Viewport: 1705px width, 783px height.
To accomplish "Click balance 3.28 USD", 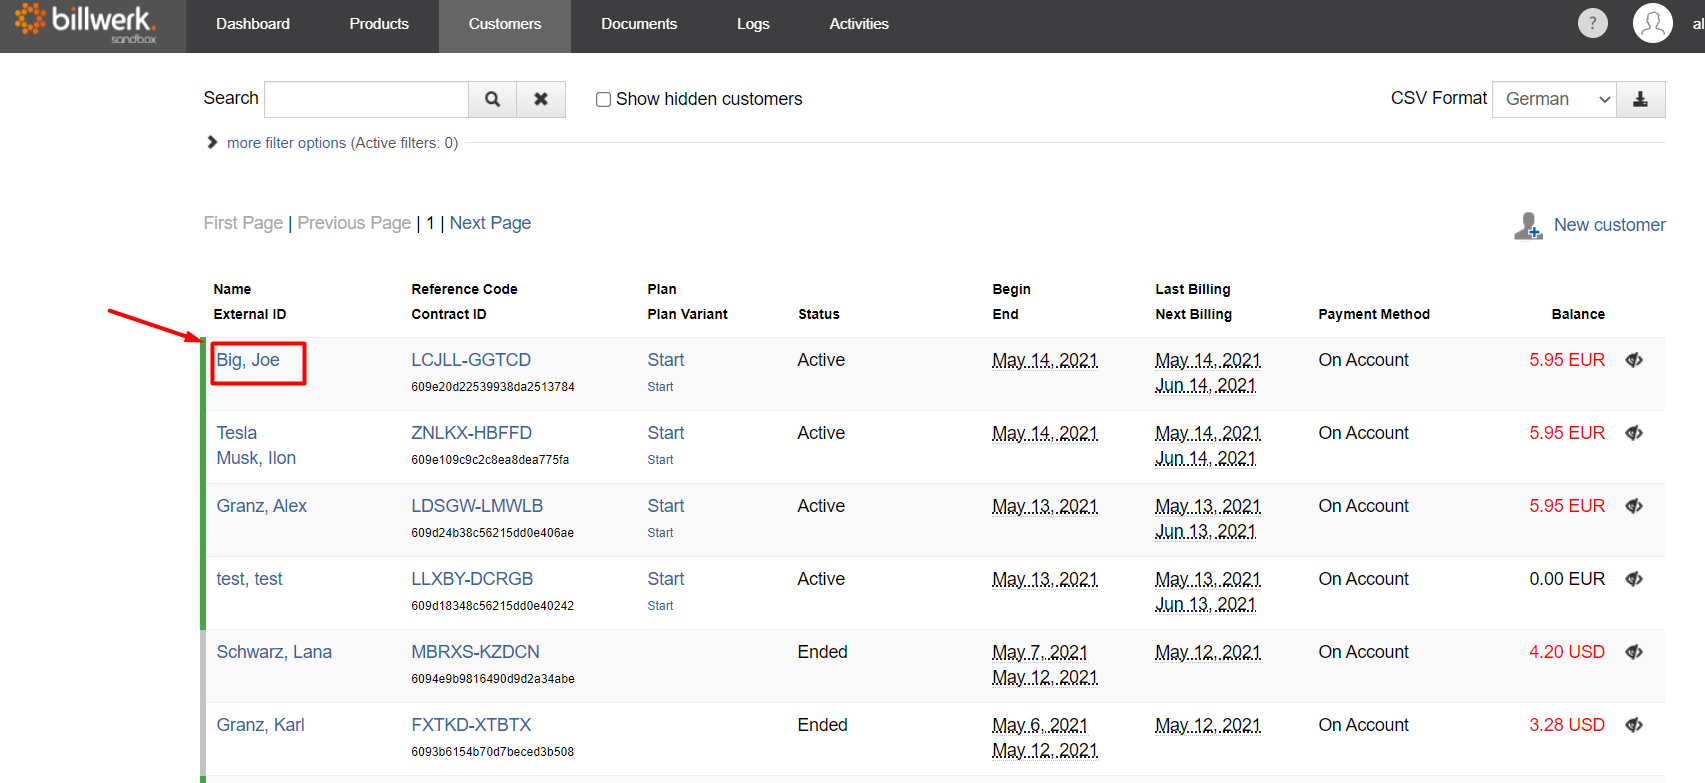I will click(x=1567, y=725).
